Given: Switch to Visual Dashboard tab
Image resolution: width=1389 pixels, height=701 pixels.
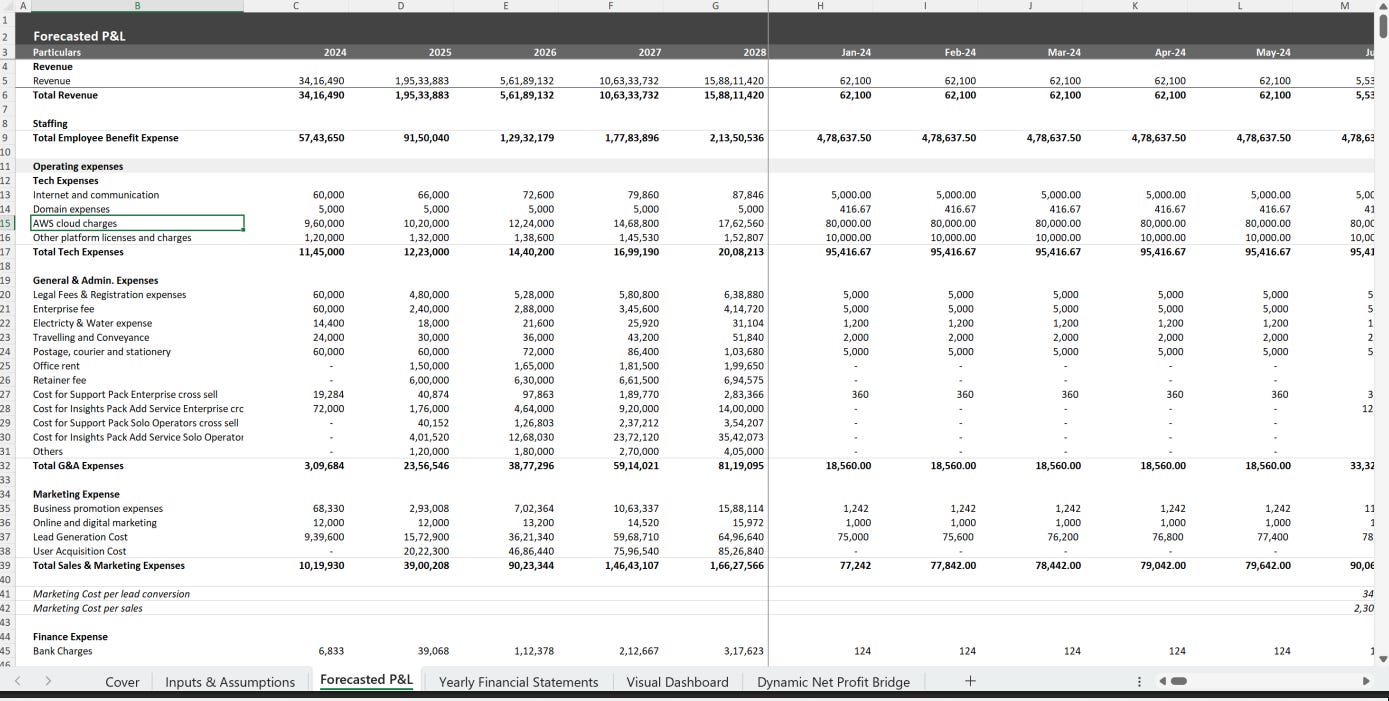Looking at the screenshot, I should coord(677,682).
